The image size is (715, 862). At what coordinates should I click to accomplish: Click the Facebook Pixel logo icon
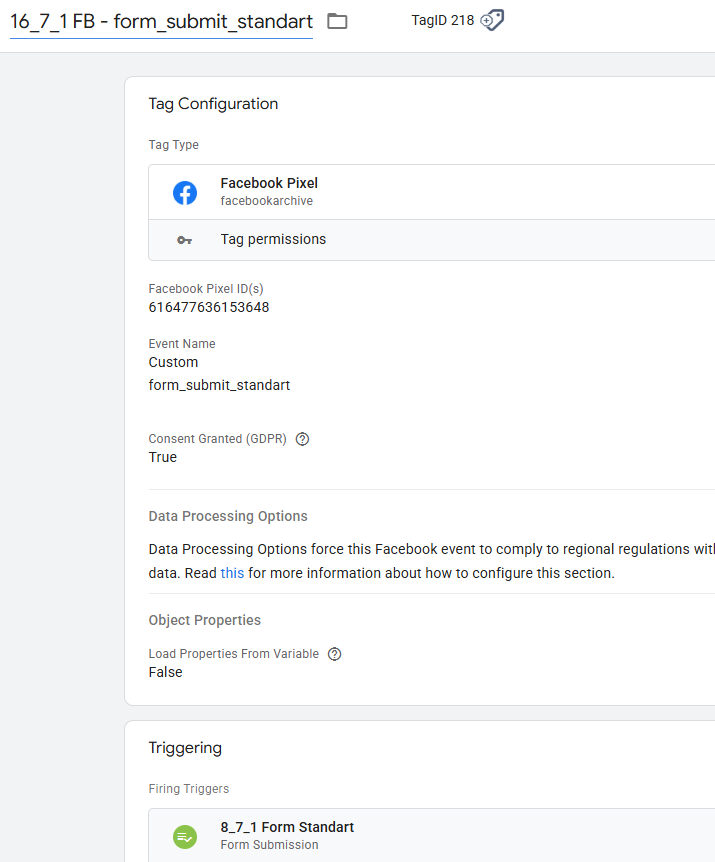185,192
